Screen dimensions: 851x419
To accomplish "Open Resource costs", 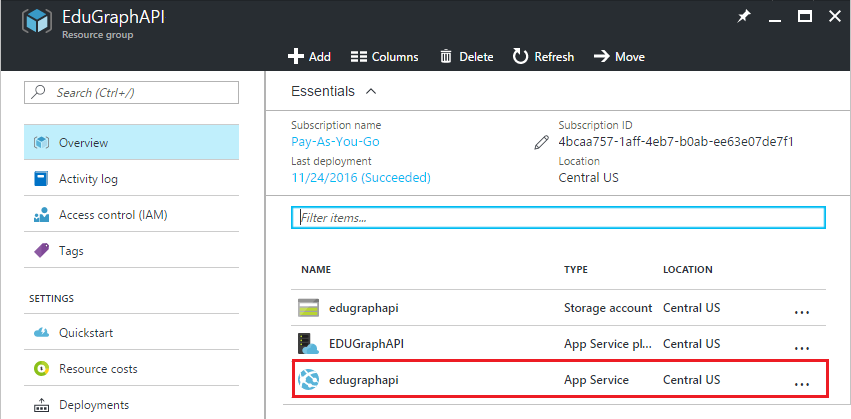I will tap(131, 369).
